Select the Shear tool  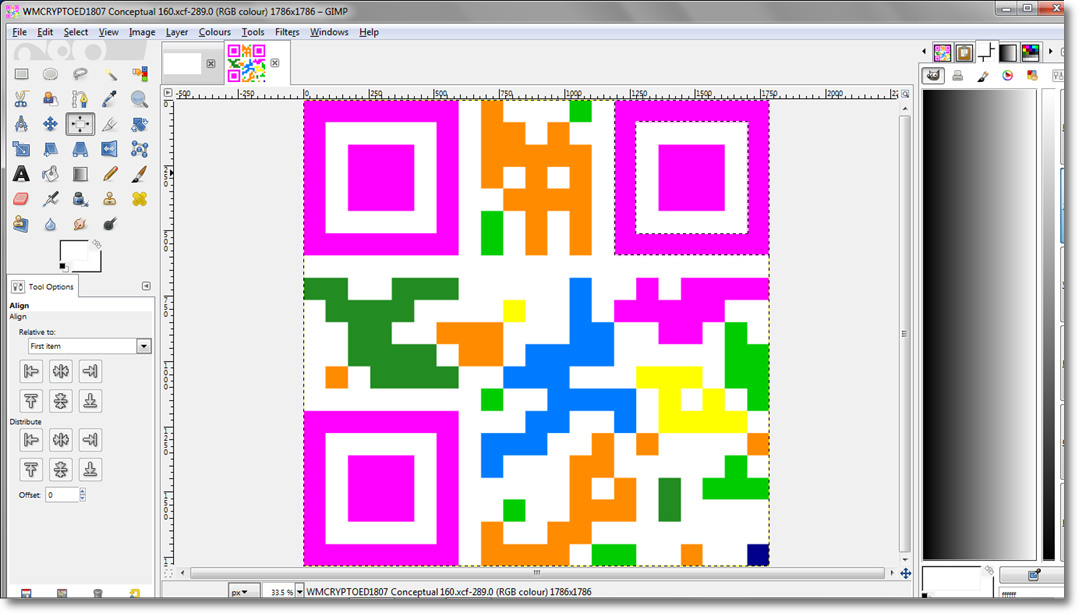(x=50, y=149)
